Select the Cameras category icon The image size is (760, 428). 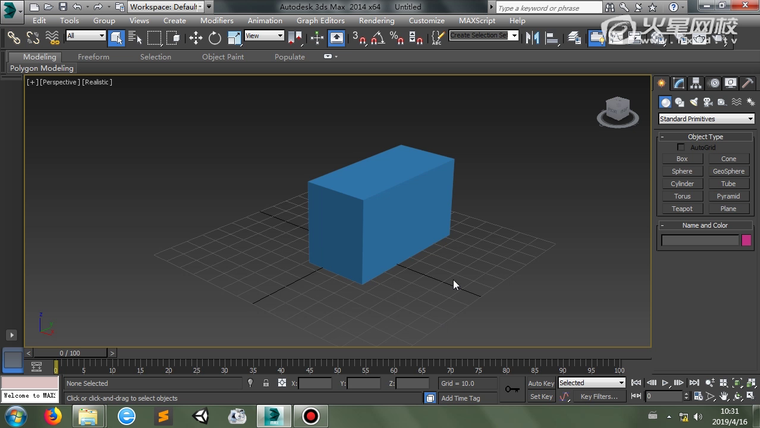click(x=707, y=102)
